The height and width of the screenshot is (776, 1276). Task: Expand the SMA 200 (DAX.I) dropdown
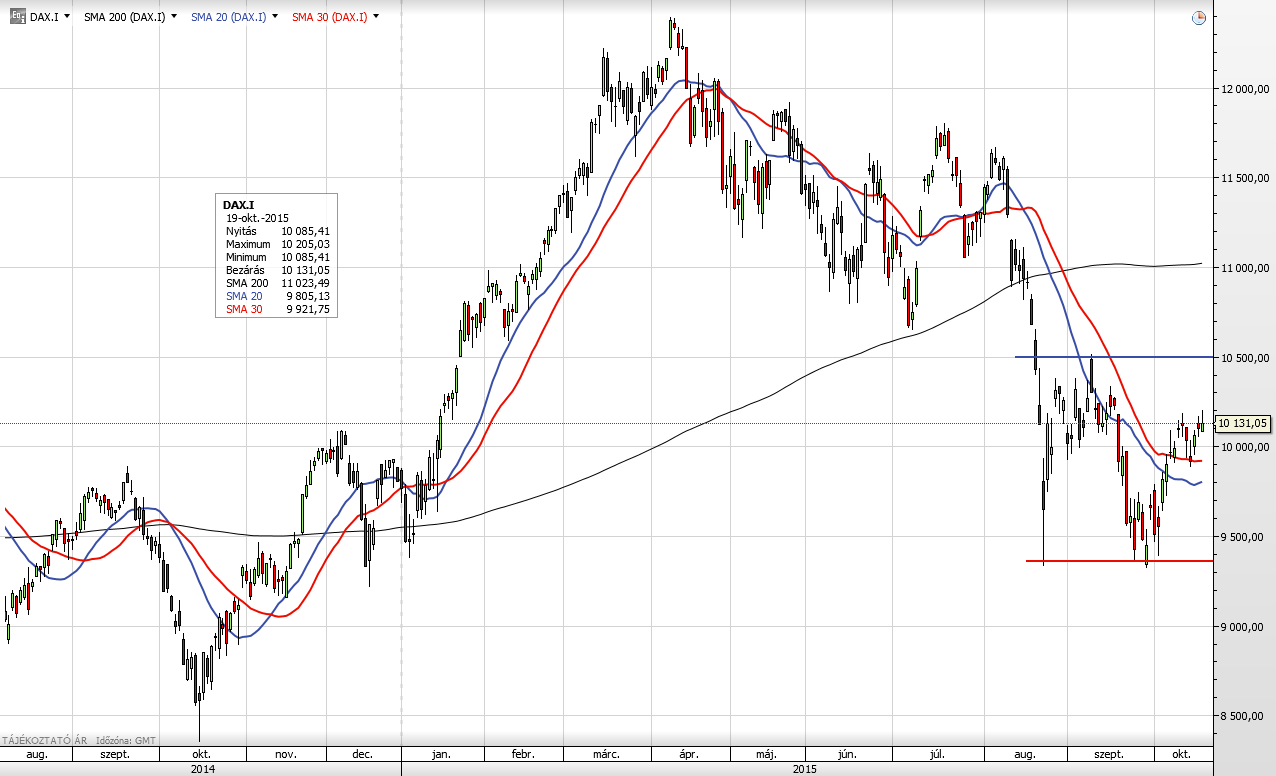pos(174,17)
